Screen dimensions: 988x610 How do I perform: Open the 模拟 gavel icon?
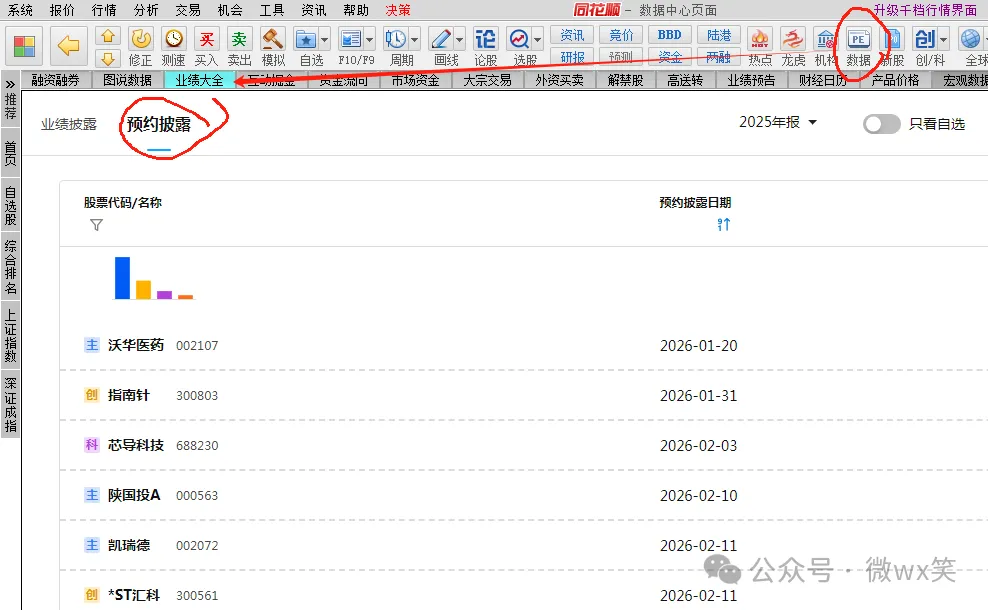pyautogui.click(x=273, y=40)
